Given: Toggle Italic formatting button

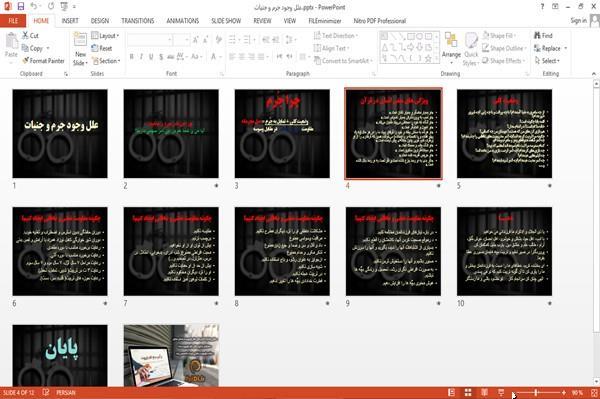Looking at the screenshot, I should coord(141,57).
